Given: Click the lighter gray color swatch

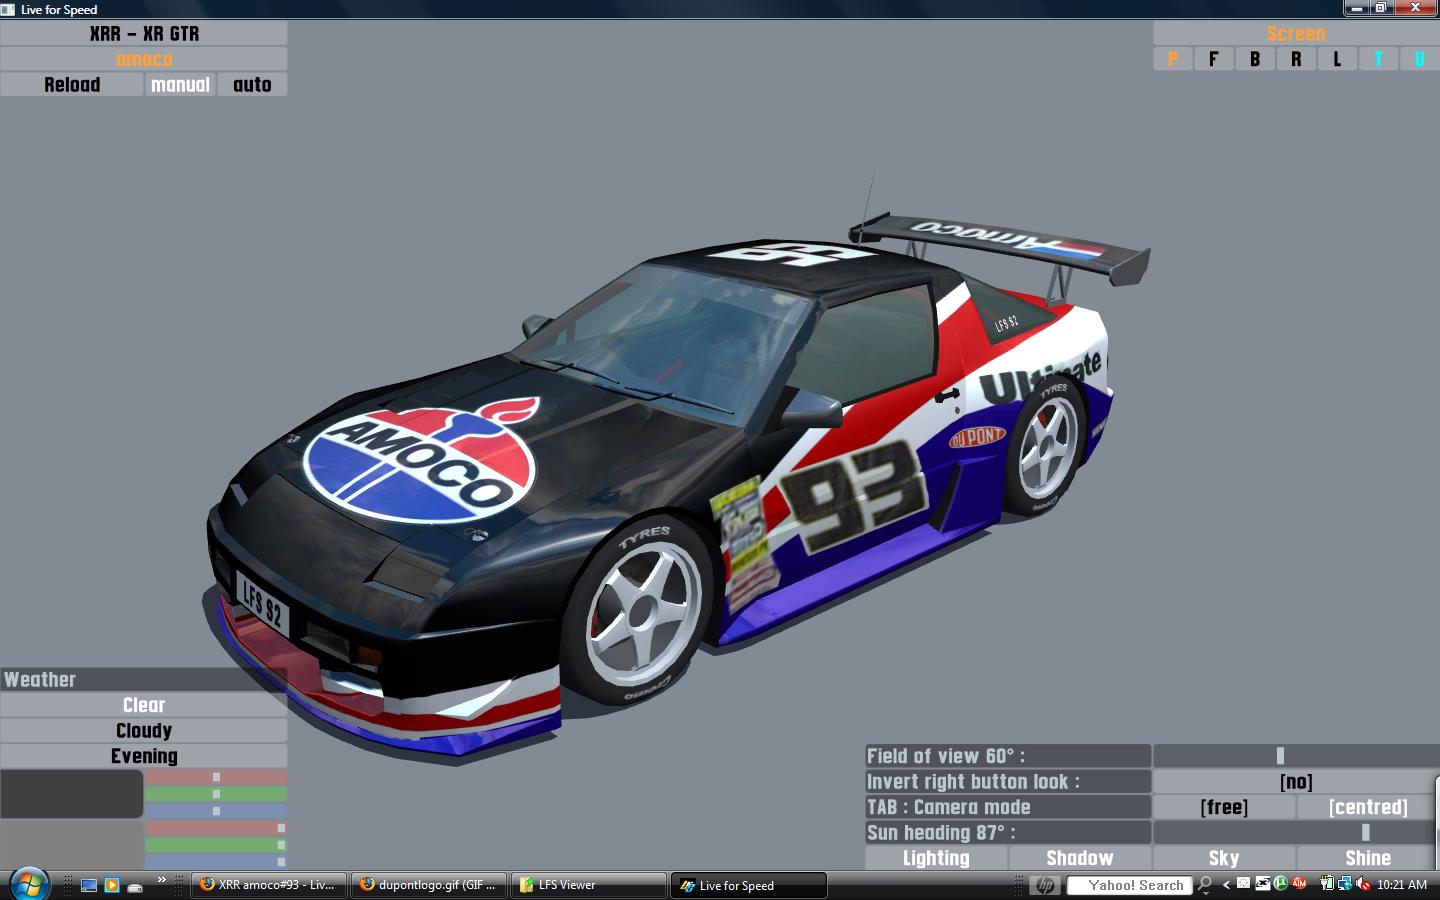Looking at the screenshot, I should tap(72, 845).
